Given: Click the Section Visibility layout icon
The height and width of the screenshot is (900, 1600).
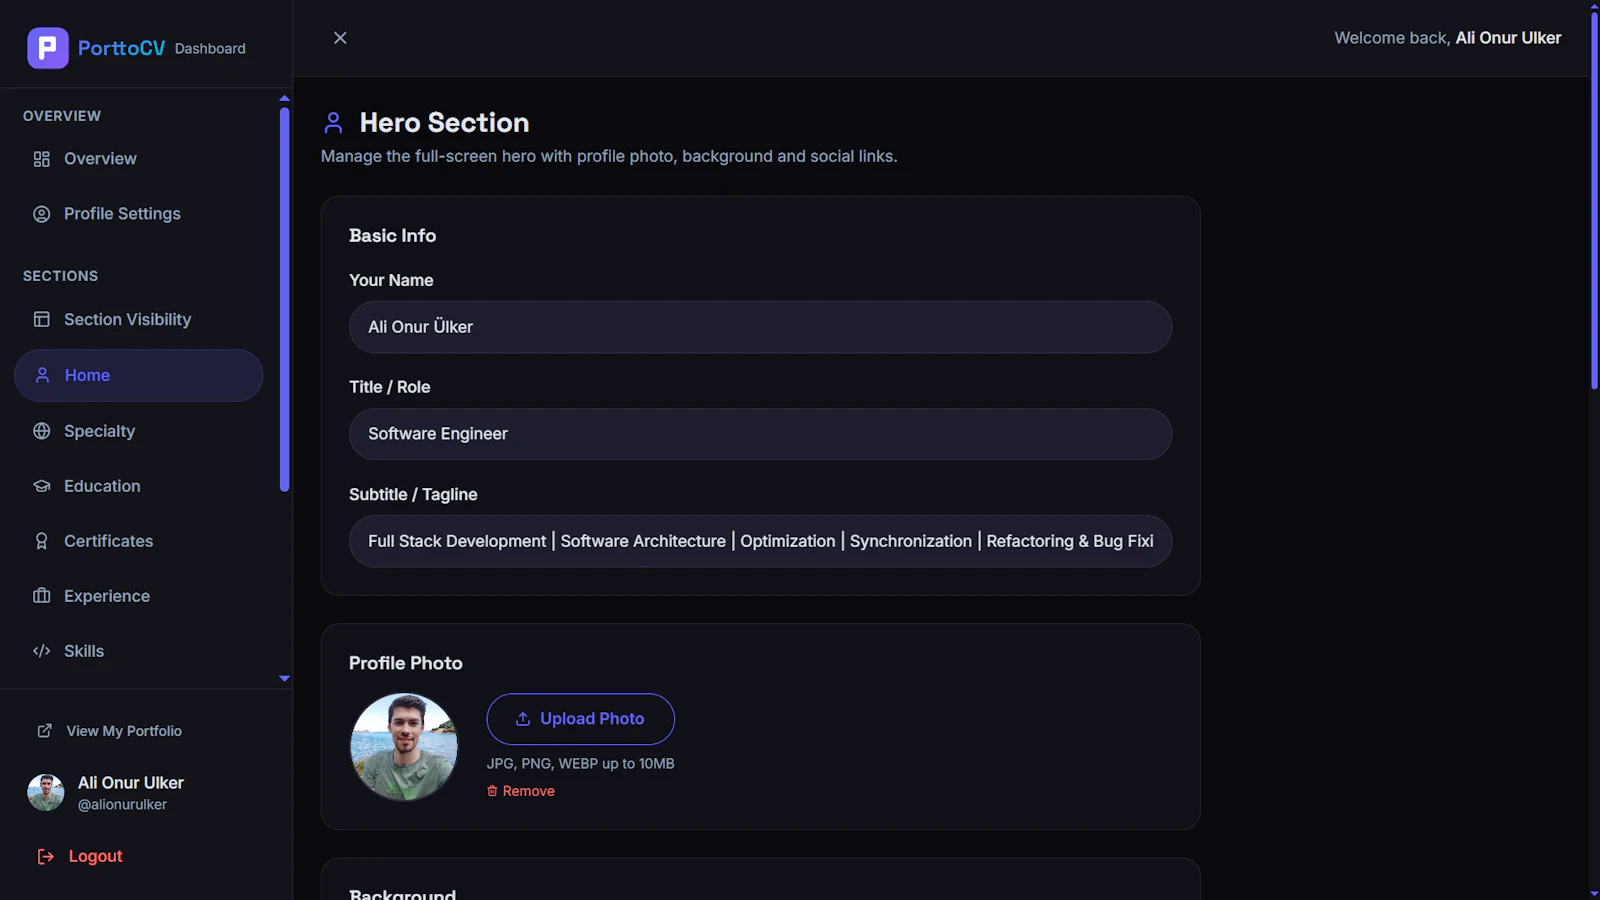Looking at the screenshot, I should click(x=41, y=320).
